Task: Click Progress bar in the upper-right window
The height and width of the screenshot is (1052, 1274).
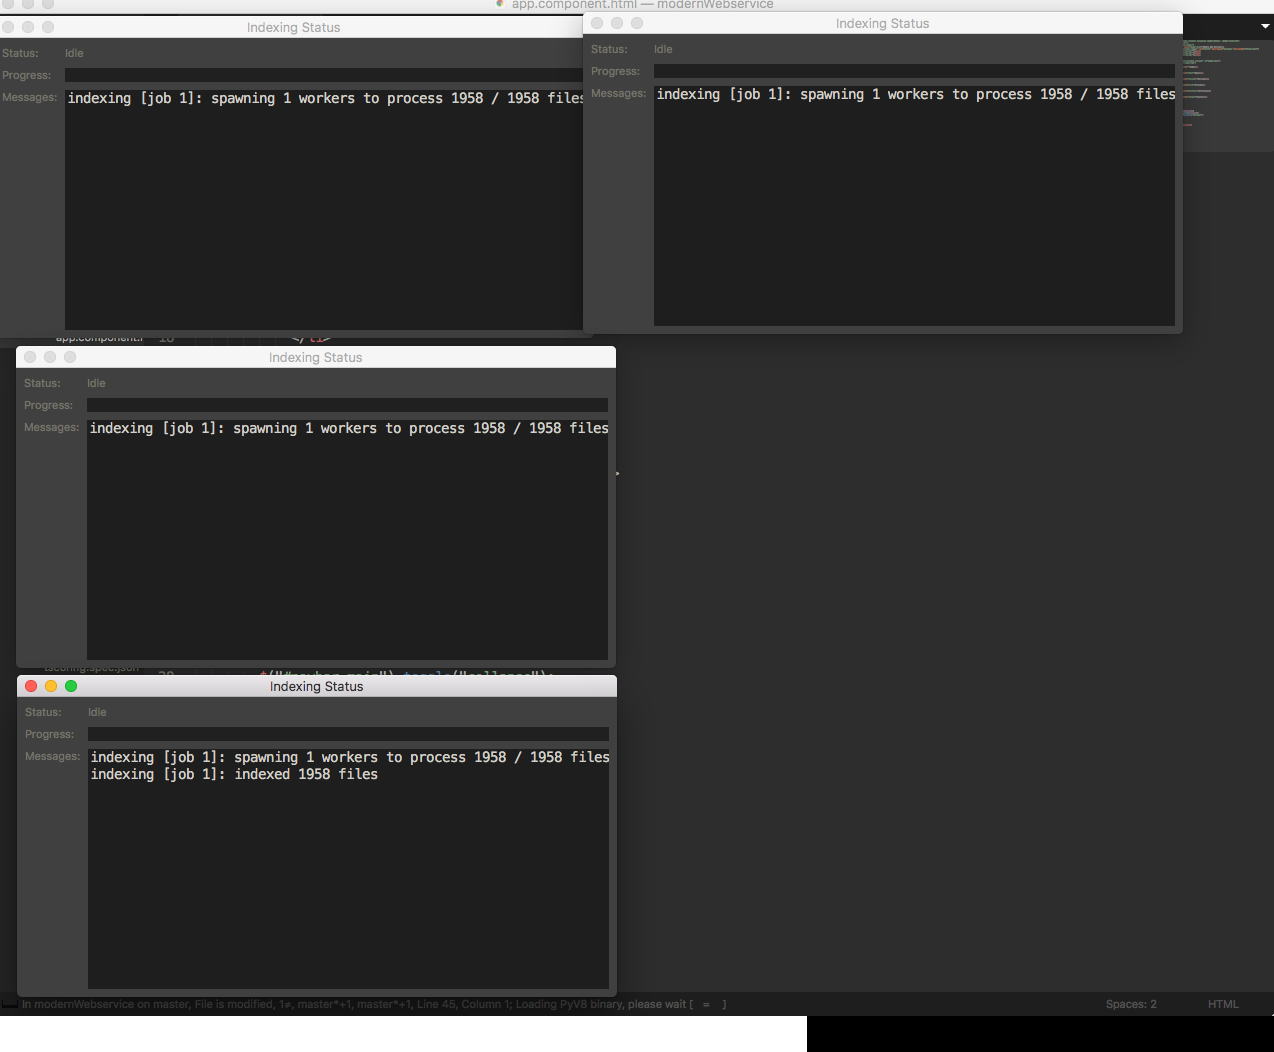Action: point(914,71)
